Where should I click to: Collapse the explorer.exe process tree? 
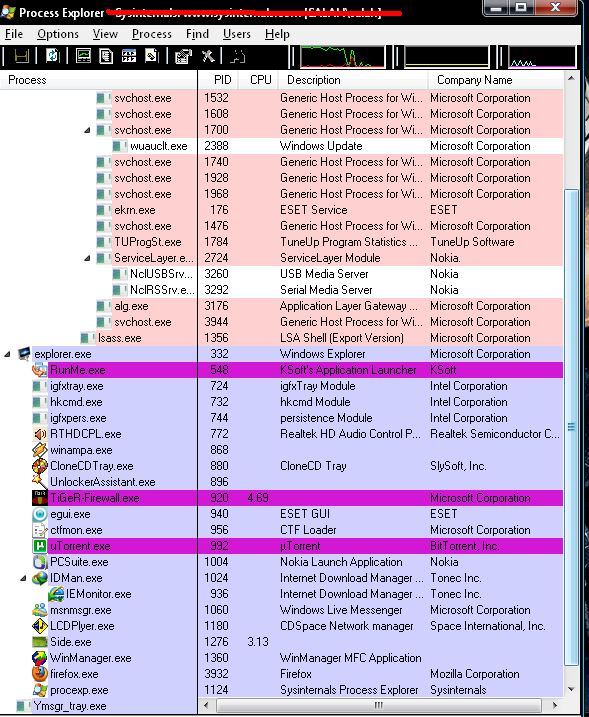[7, 354]
